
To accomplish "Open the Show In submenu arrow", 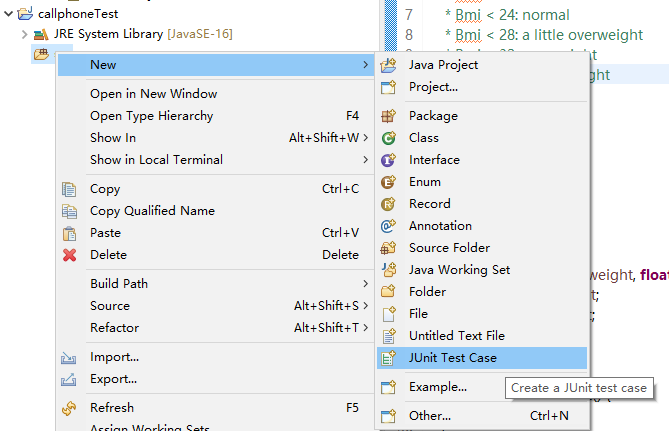I will [366, 138].
